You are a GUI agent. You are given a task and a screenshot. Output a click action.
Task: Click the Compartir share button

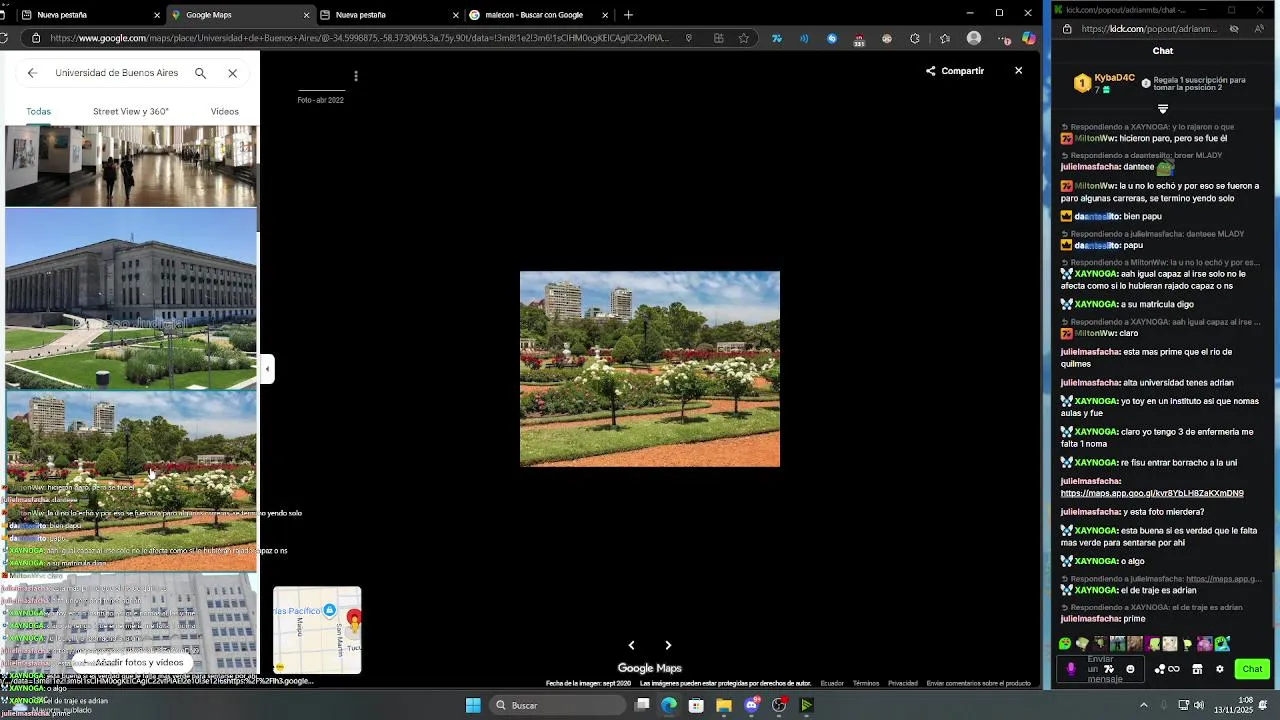(955, 71)
